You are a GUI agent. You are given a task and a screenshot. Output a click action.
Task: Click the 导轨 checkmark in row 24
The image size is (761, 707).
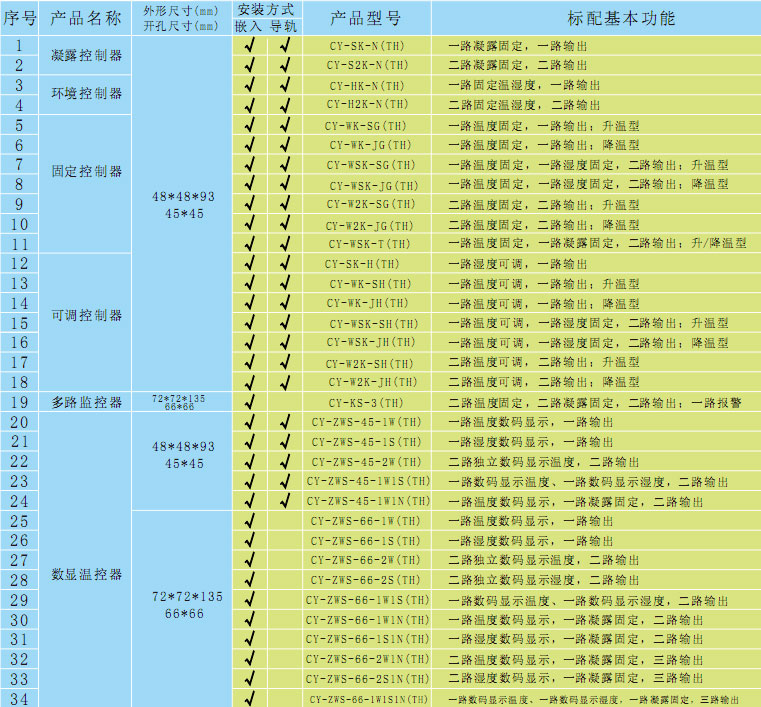point(285,501)
